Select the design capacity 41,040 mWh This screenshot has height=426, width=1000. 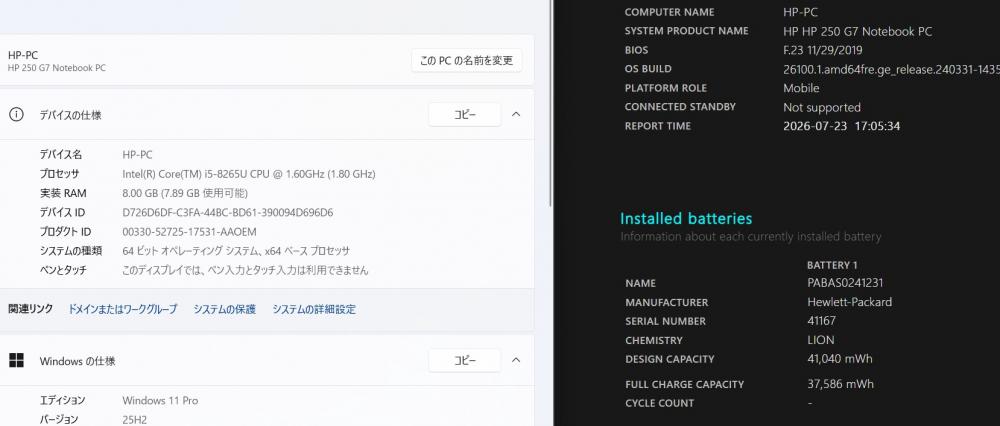(x=840, y=358)
